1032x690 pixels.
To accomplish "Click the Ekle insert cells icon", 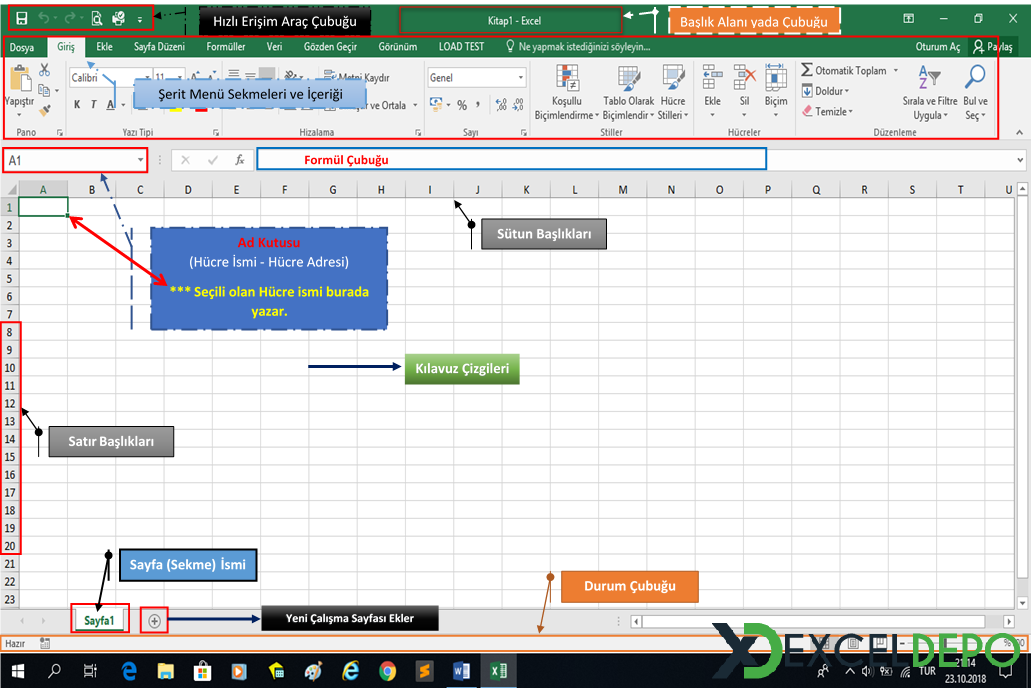I will click(x=712, y=77).
